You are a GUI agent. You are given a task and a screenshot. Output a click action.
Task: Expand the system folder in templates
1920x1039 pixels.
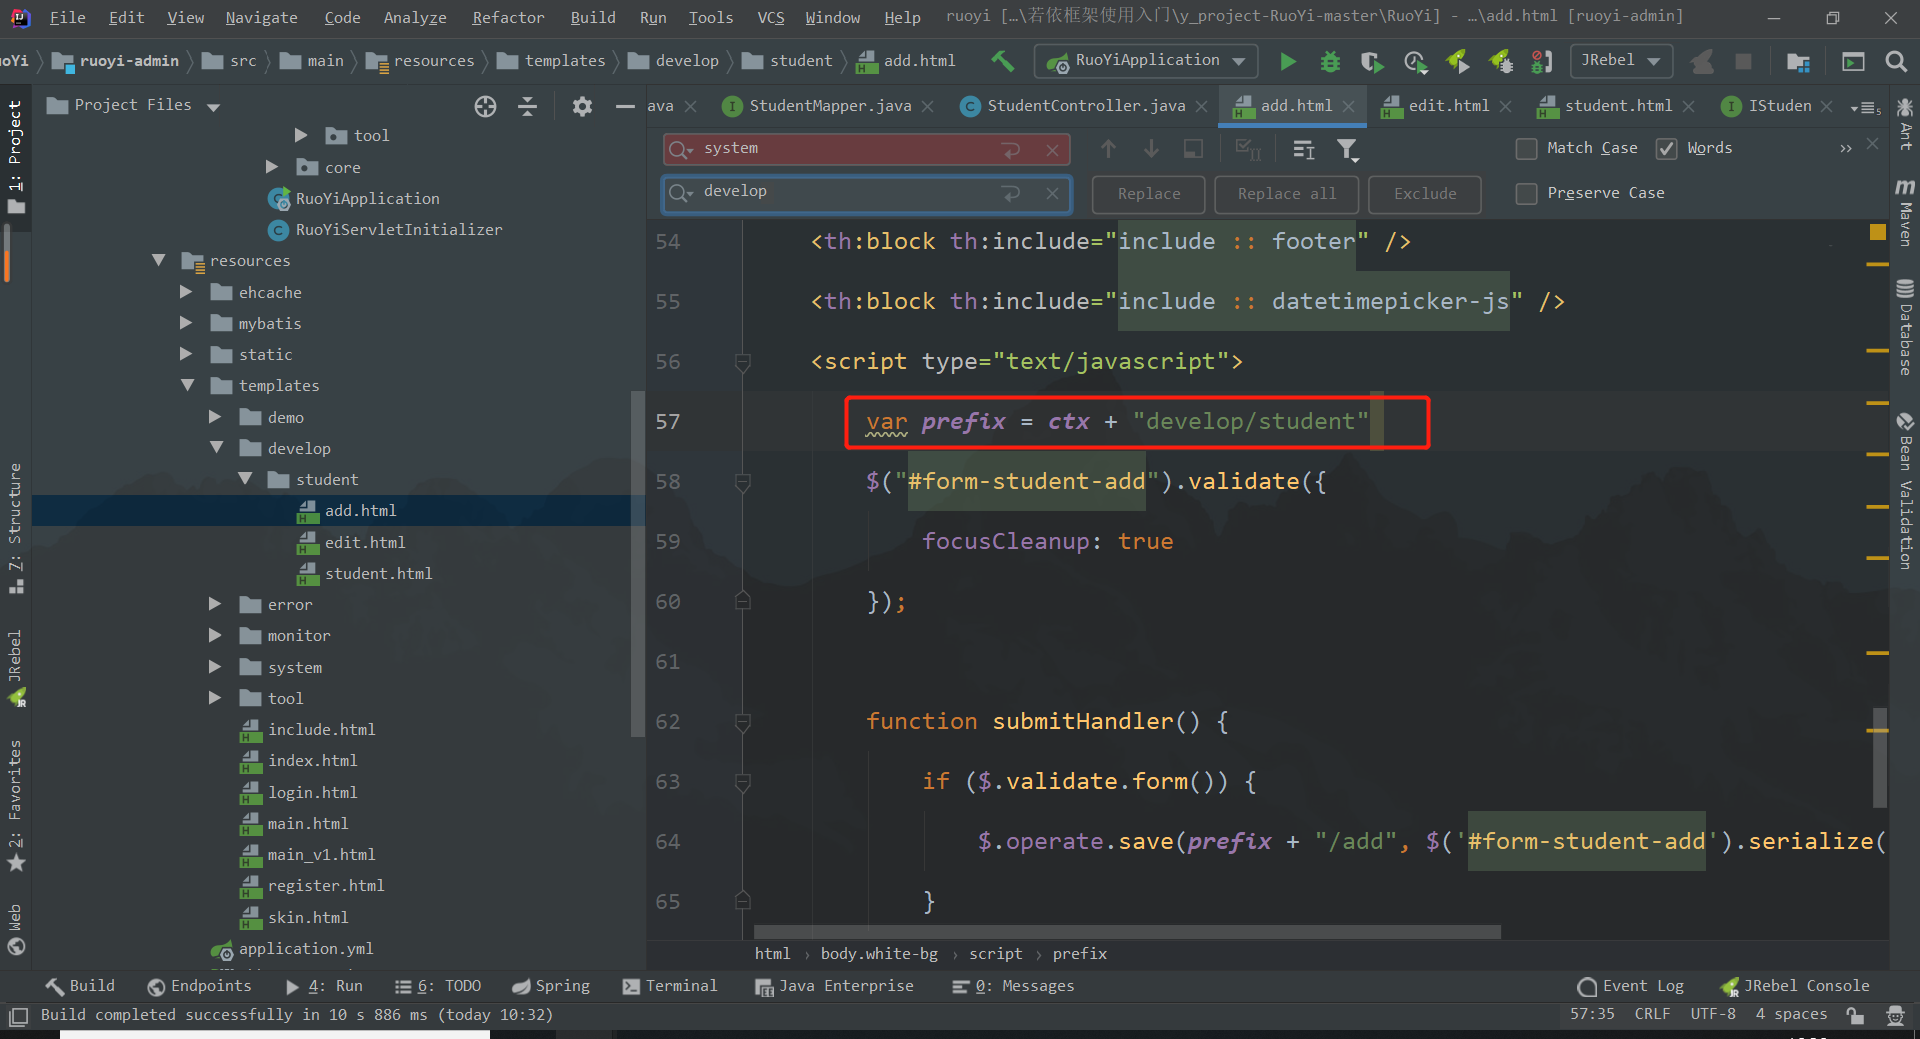(x=214, y=667)
